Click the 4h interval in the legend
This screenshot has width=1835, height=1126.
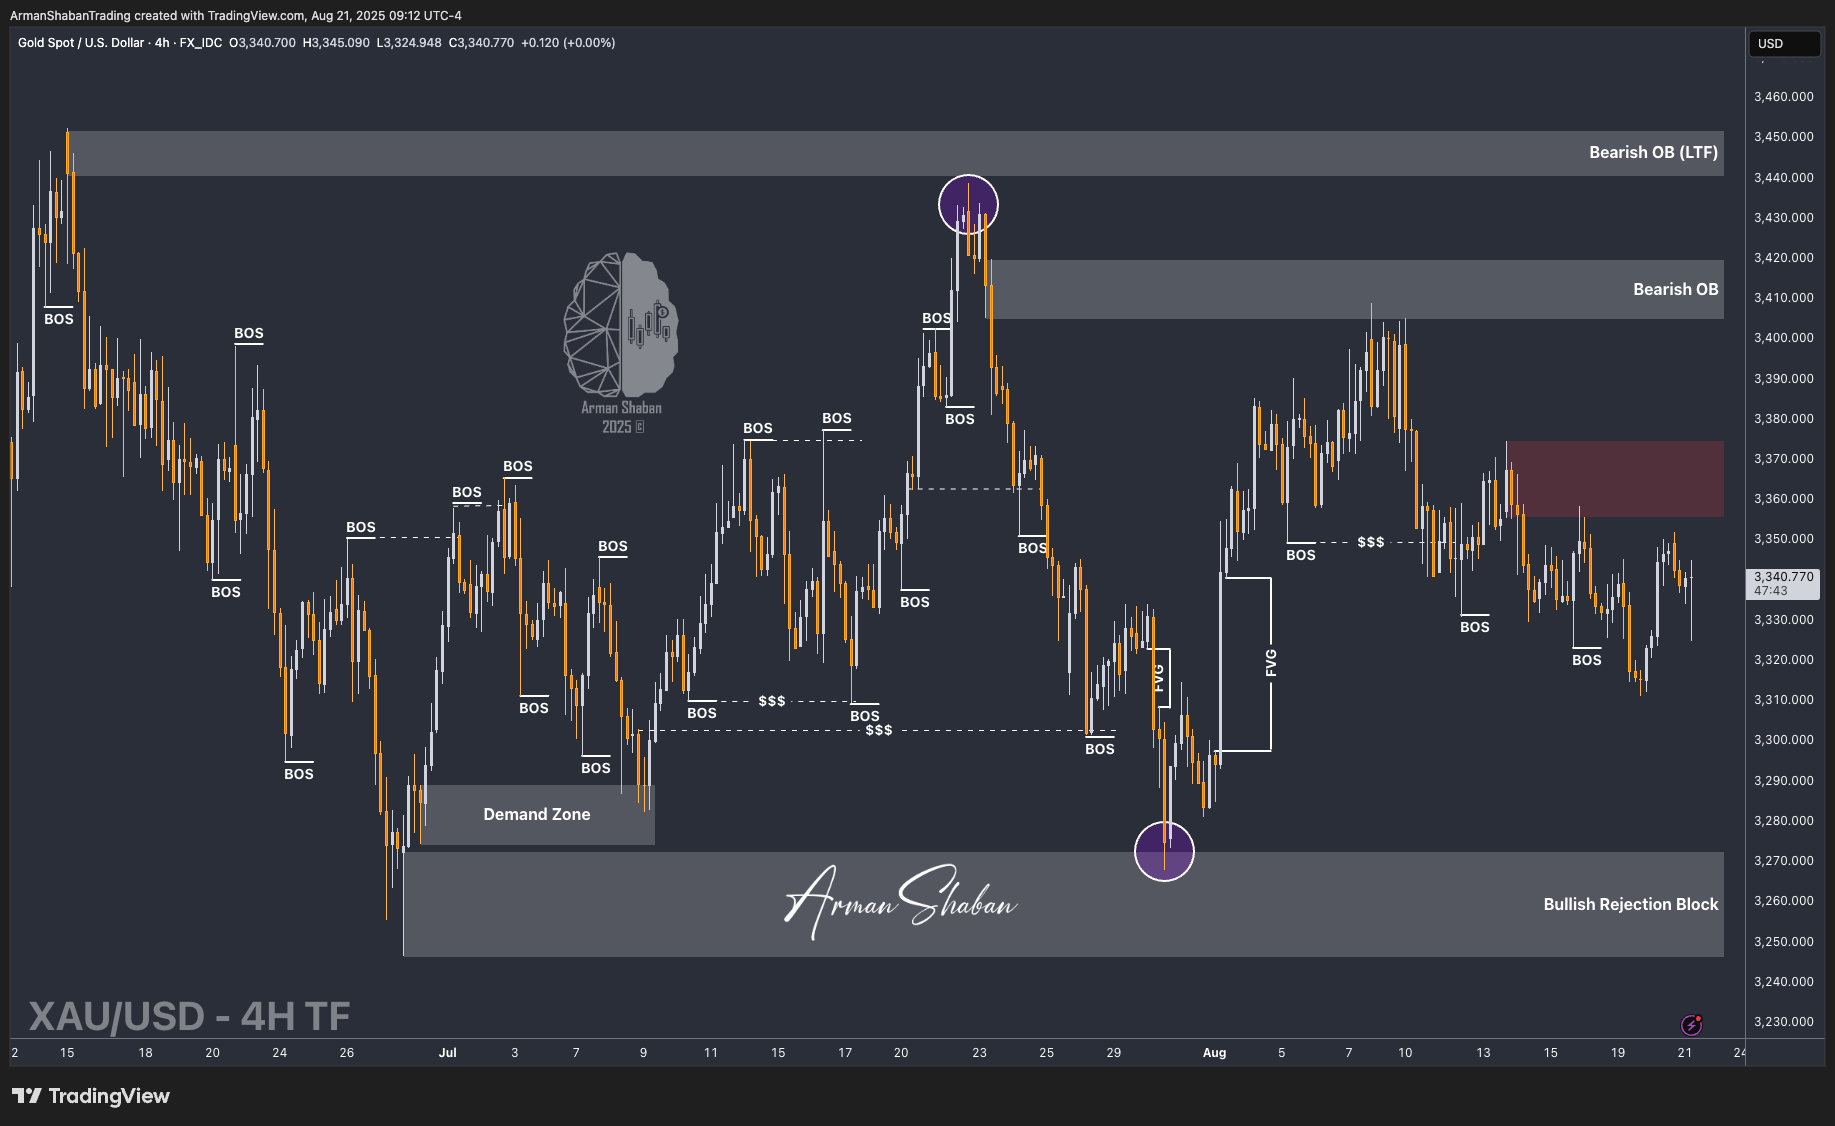[162, 43]
